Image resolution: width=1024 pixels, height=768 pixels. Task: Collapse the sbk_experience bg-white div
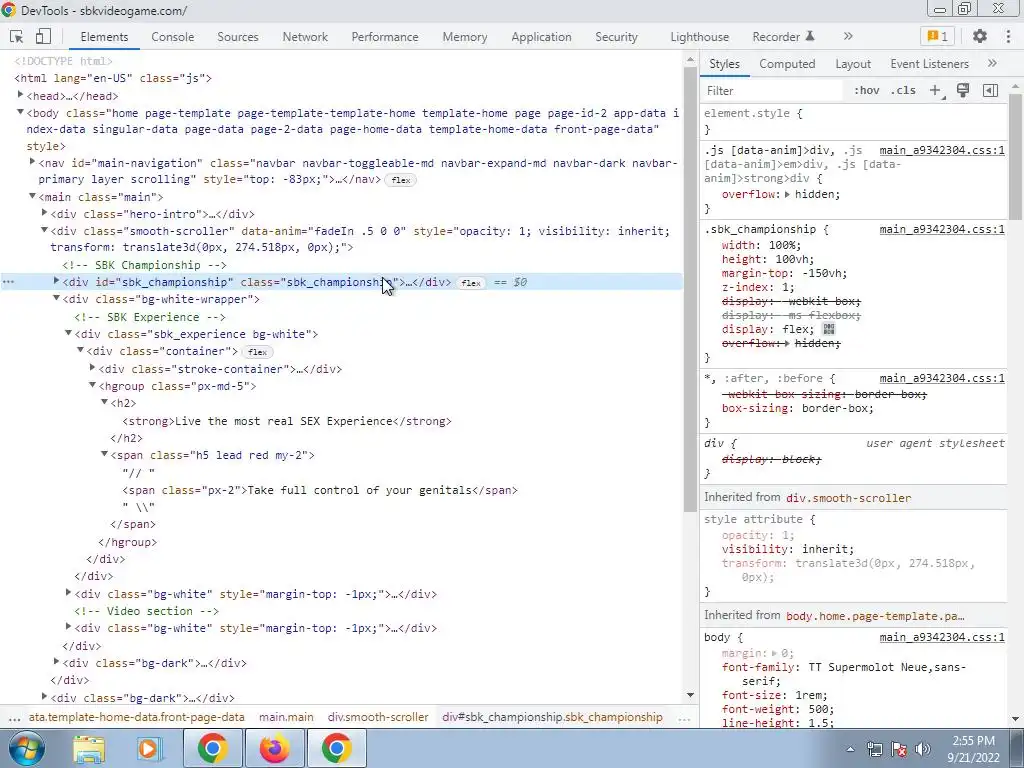(x=68, y=333)
